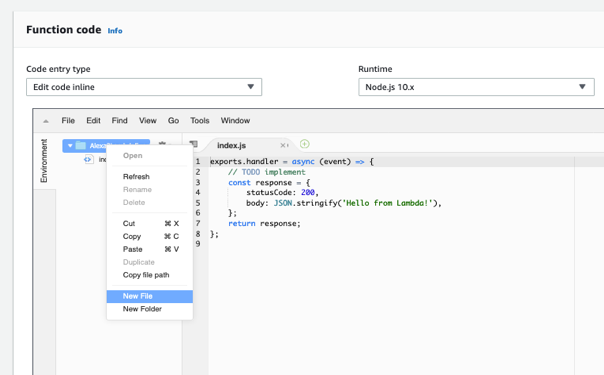Toggle the Environment side panel
The image size is (604, 375).
[44, 161]
